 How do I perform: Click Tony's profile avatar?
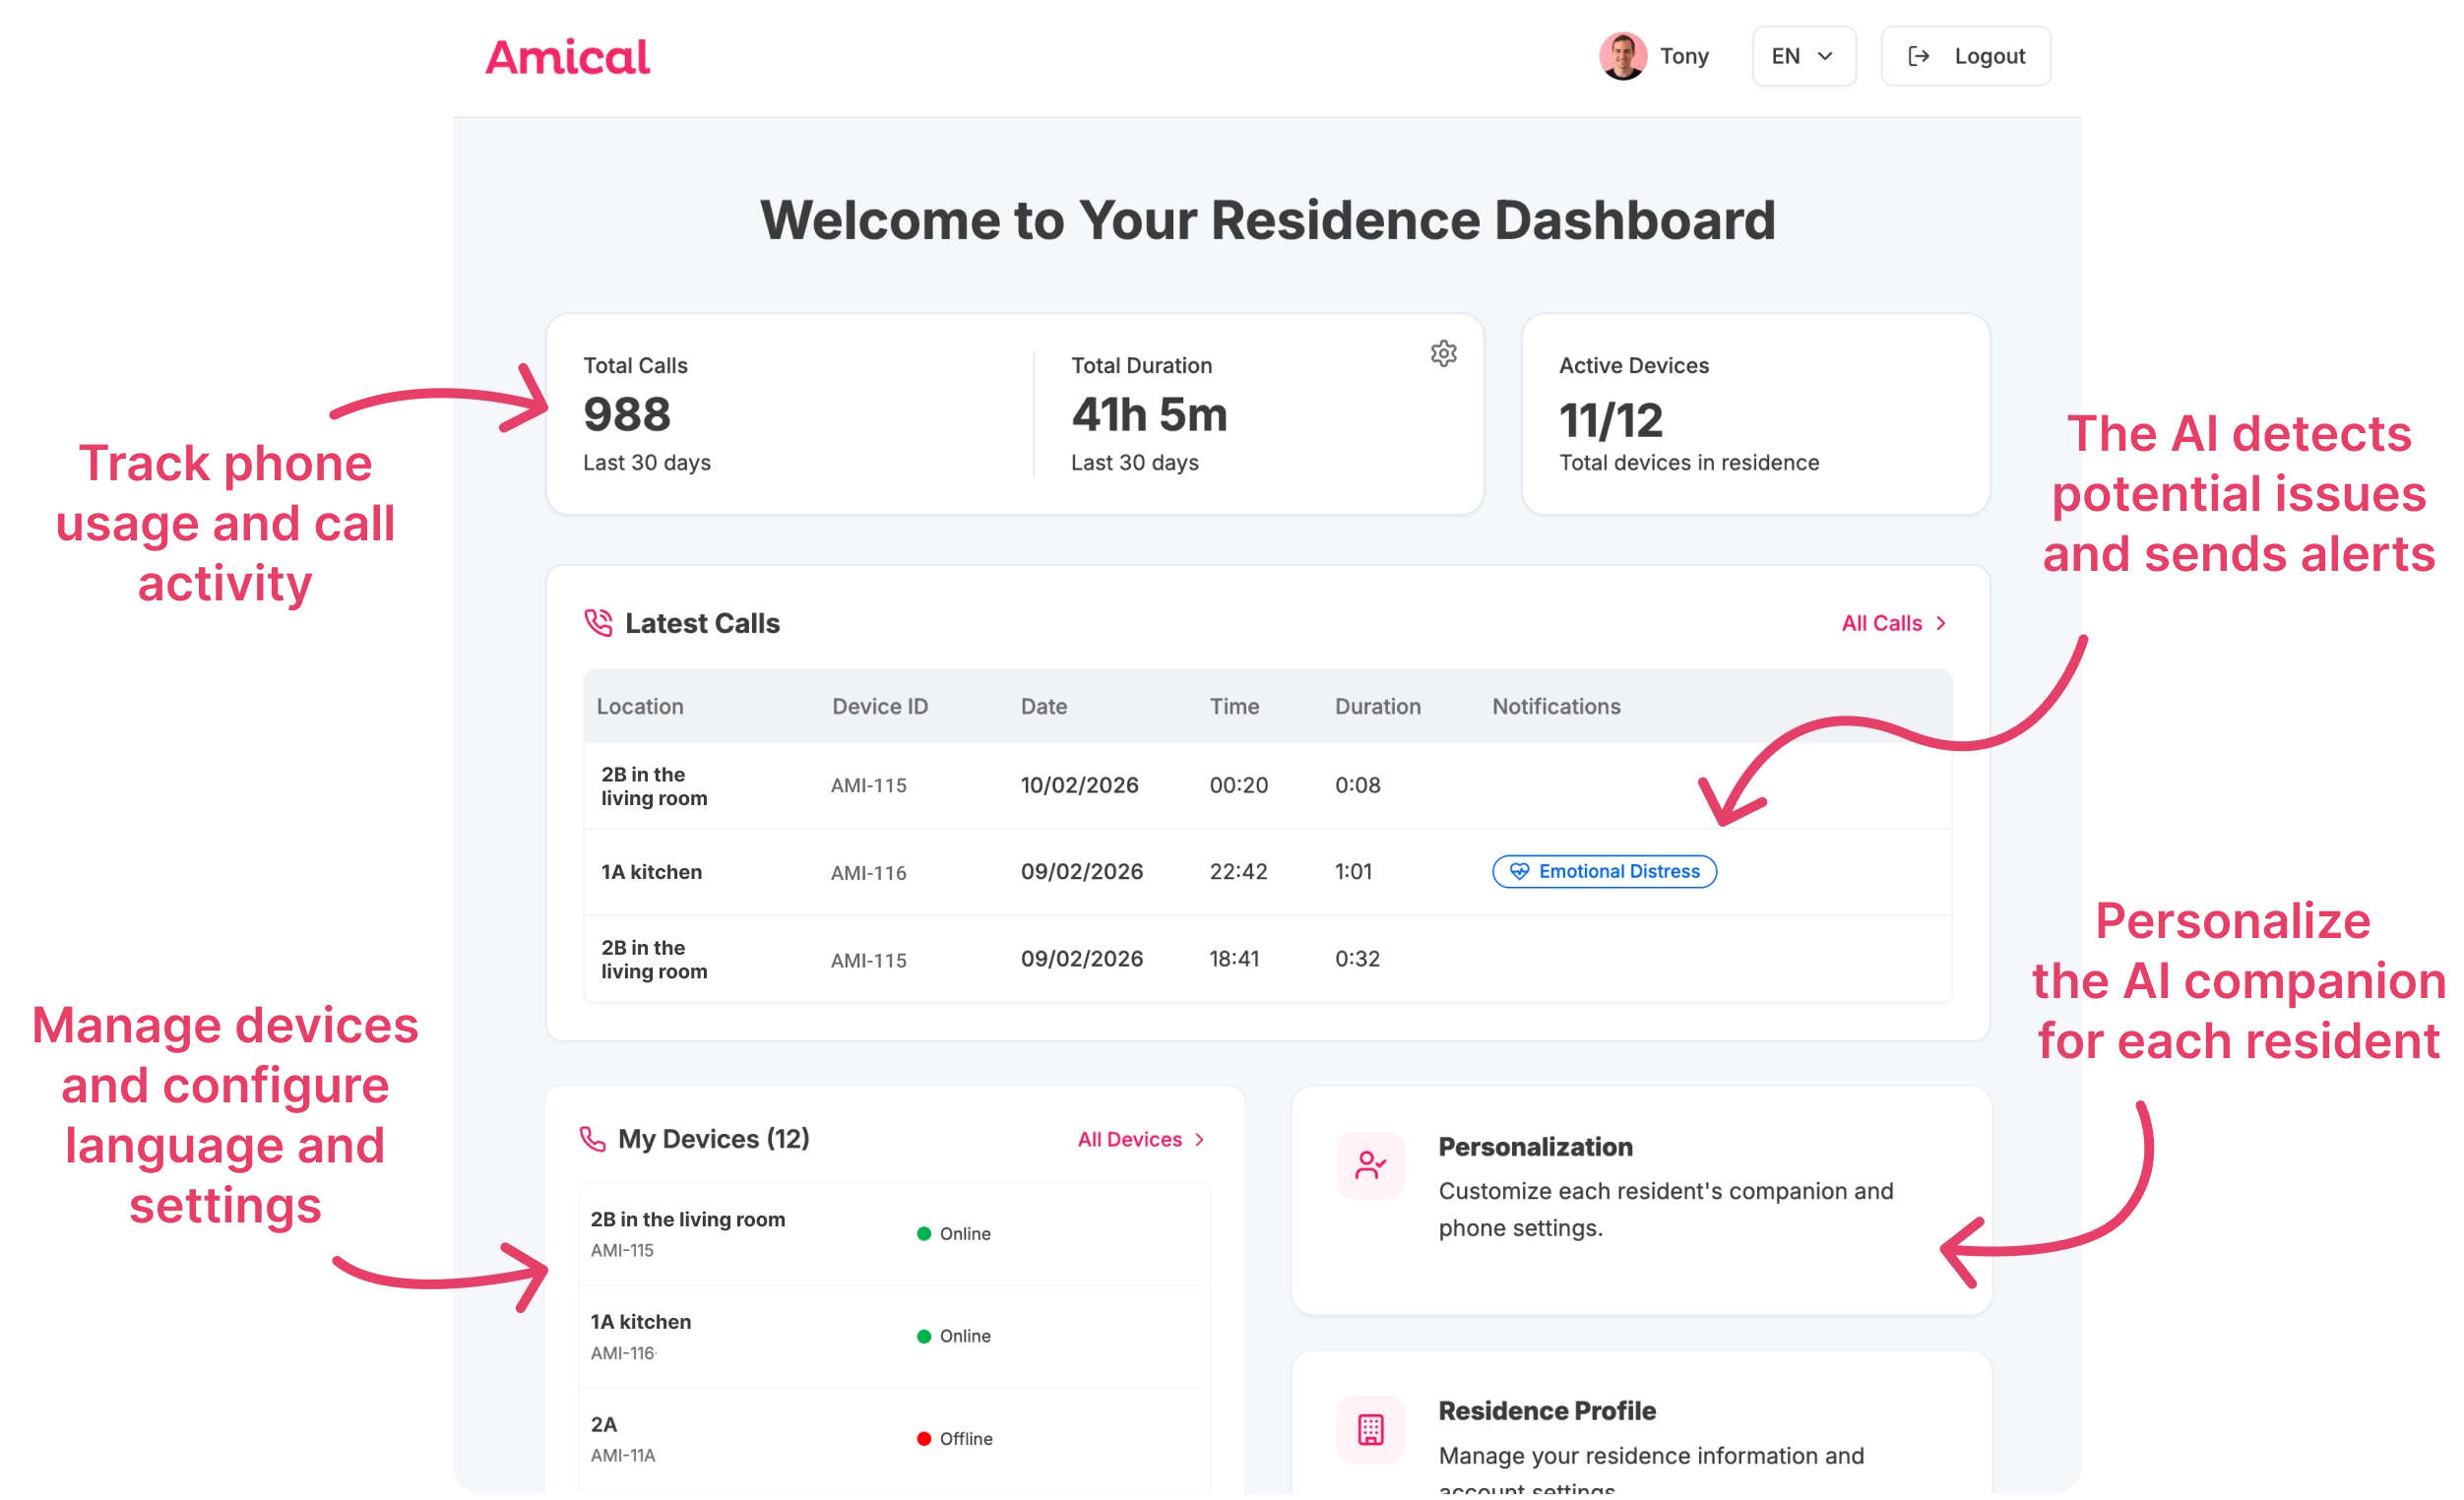coord(1624,55)
